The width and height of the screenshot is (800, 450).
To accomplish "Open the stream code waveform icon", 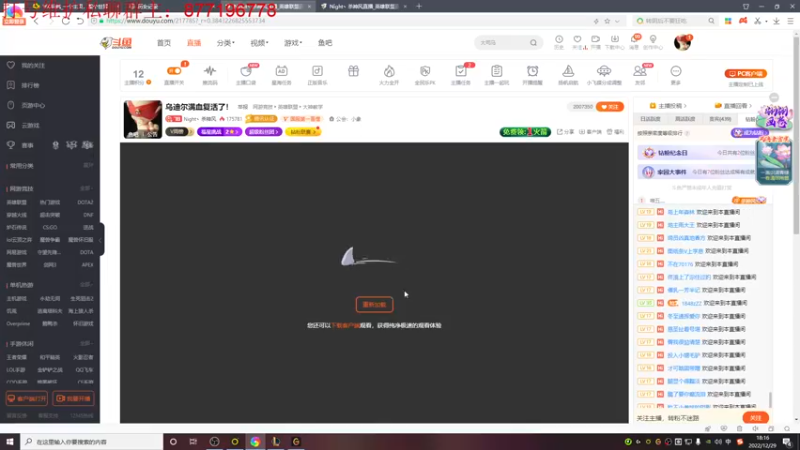I will click(210, 71).
